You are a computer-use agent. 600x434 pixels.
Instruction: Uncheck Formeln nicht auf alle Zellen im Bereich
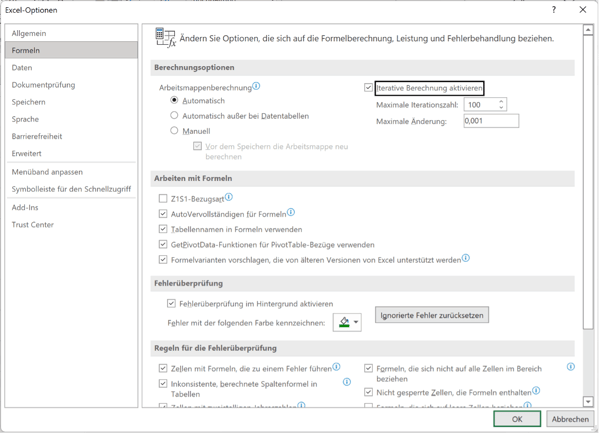pos(368,368)
